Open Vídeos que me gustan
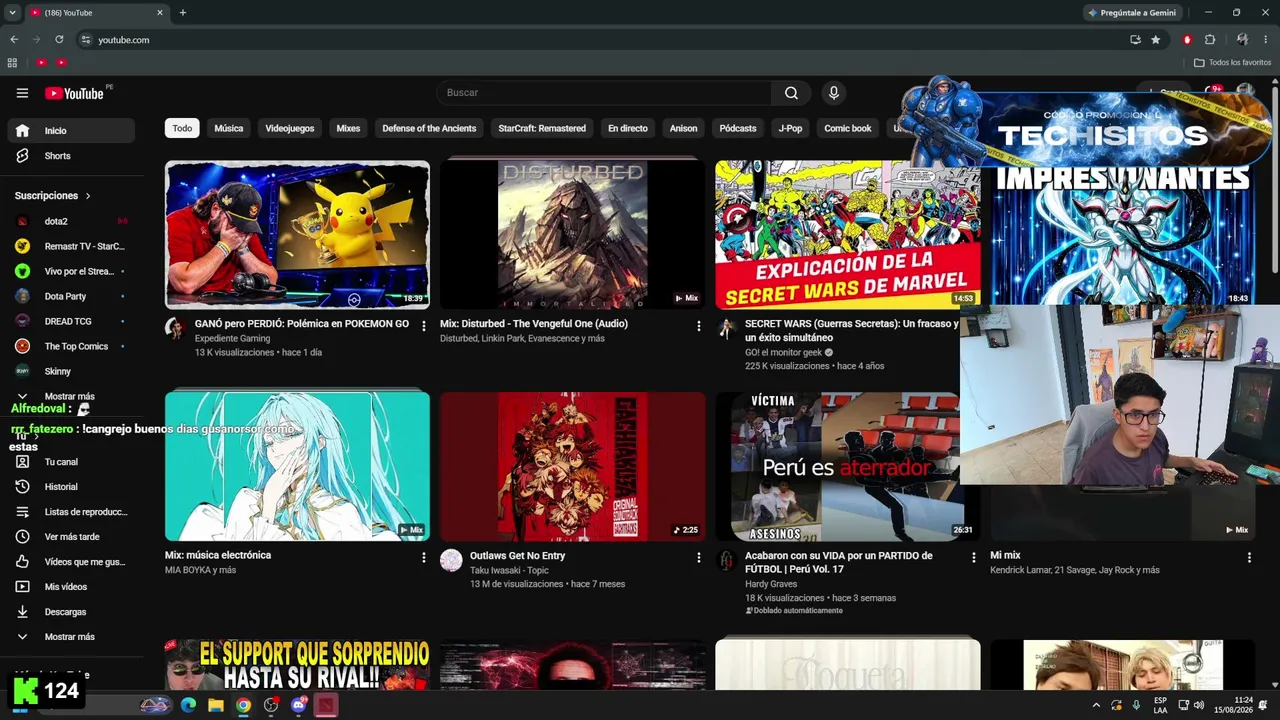 click(x=70, y=562)
